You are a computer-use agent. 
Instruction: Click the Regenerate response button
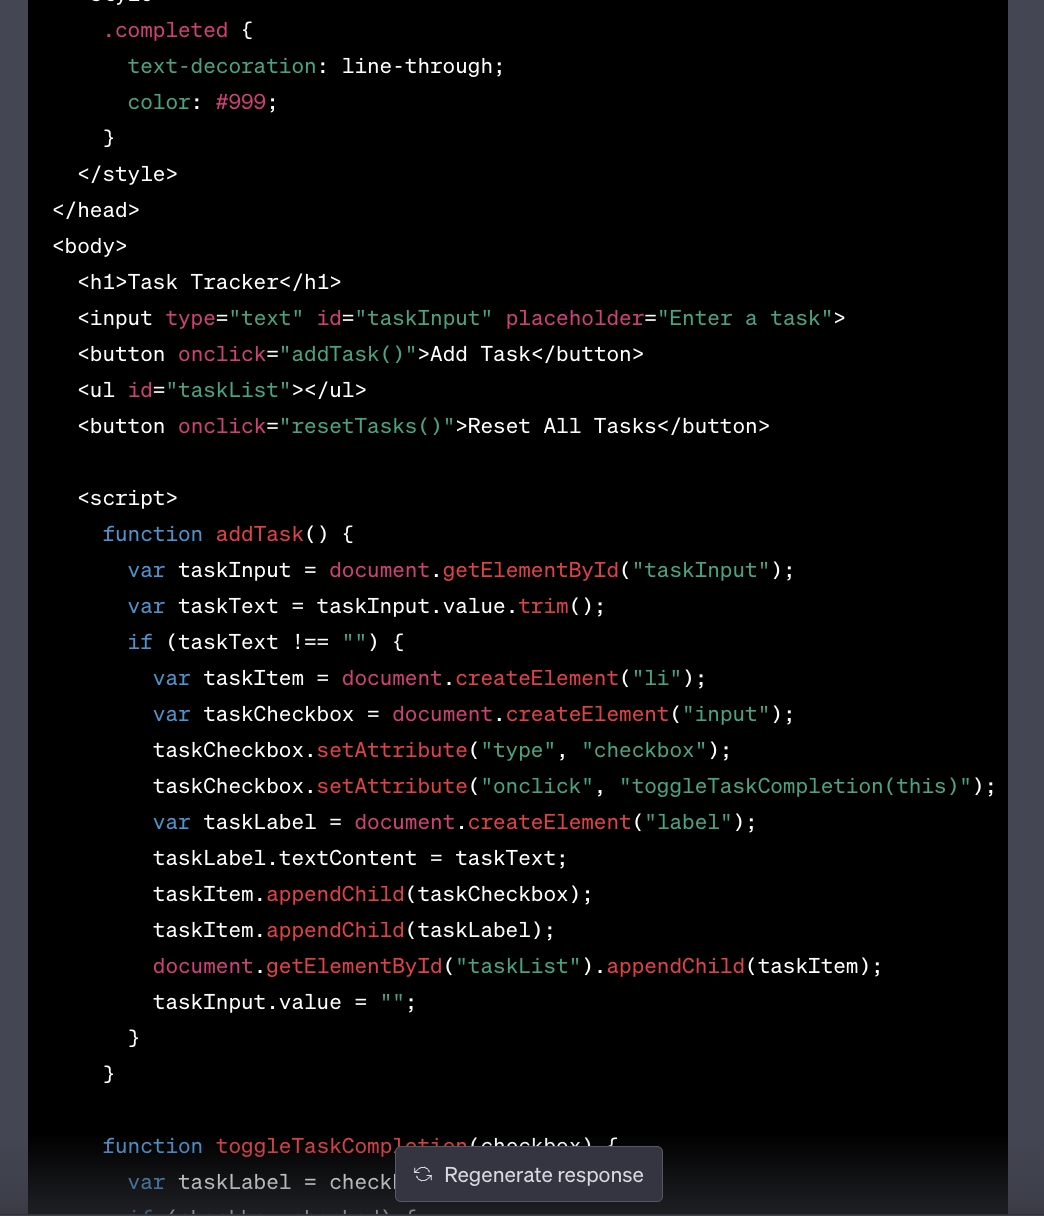click(529, 1174)
